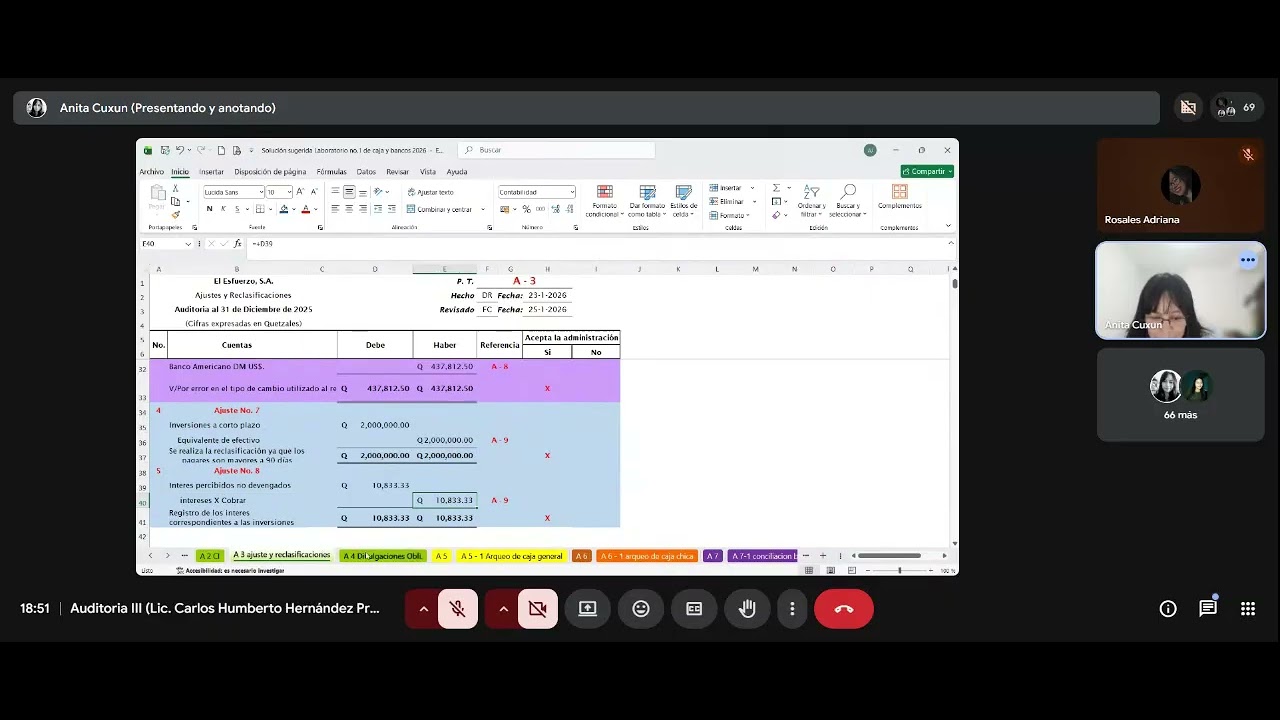The height and width of the screenshot is (720, 1280).
Task: Open sheet tab A 5 - 1 Arqueo de caja general
Action: pyautogui.click(x=511, y=556)
